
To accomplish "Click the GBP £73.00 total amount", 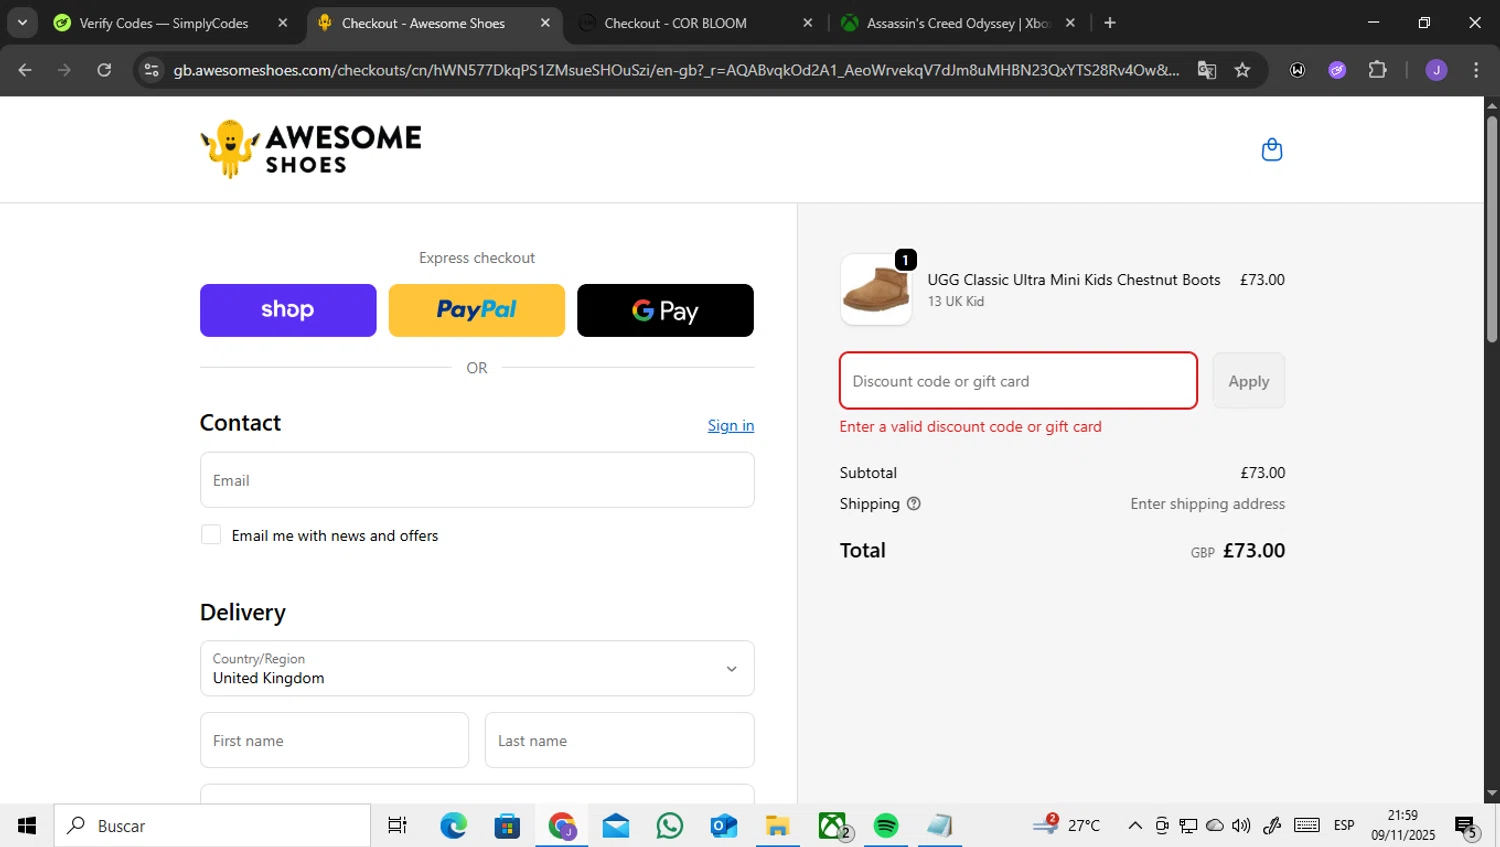I will (1238, 551).
